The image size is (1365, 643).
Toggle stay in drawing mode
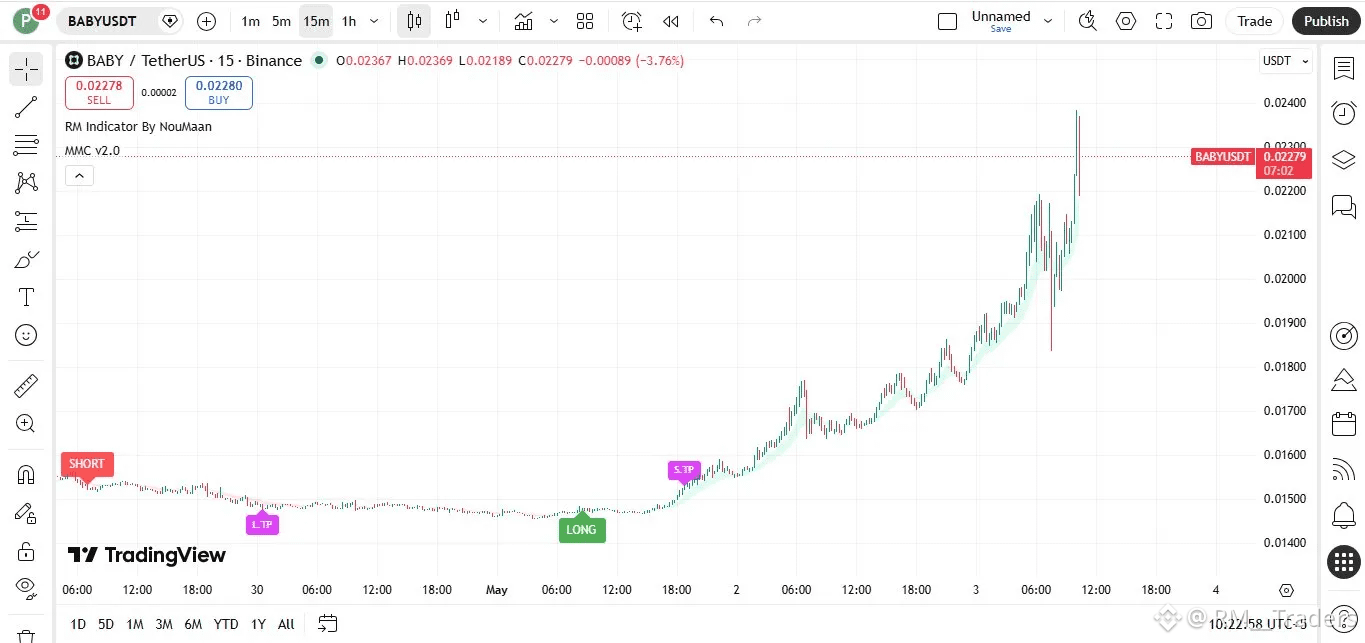pyautogui.click(x=26, y=513)
